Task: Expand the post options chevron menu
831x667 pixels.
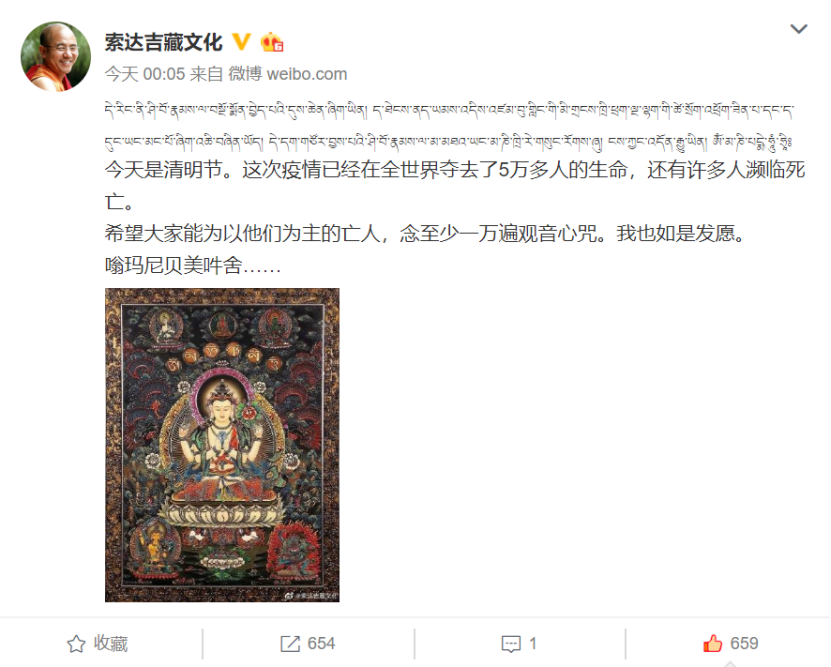Action: click(799, 29)
